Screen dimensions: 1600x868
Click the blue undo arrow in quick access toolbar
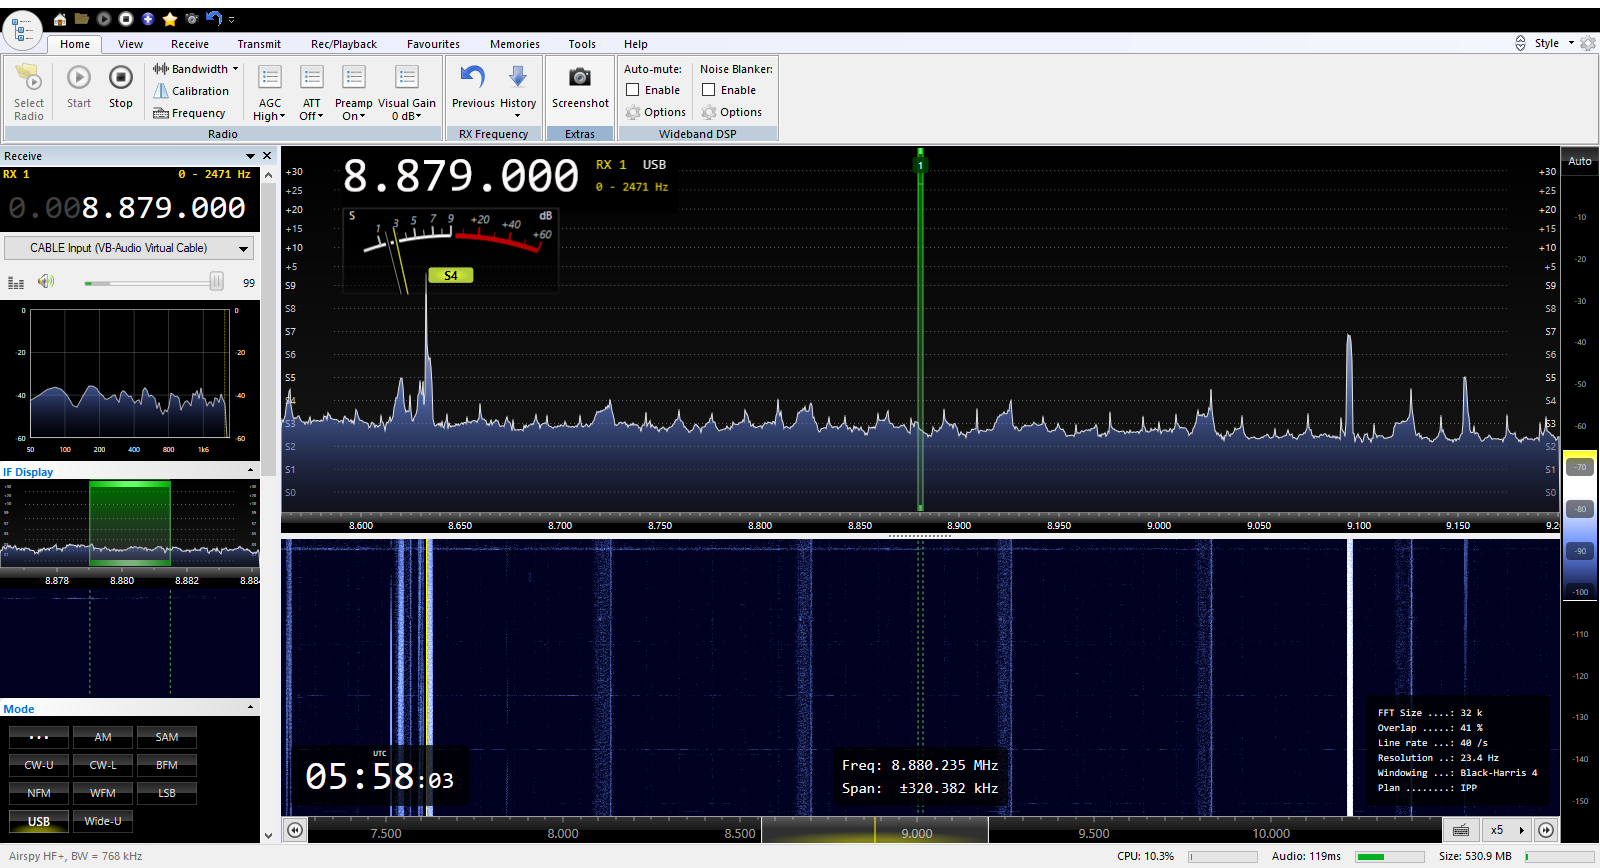tap(214, 19)
